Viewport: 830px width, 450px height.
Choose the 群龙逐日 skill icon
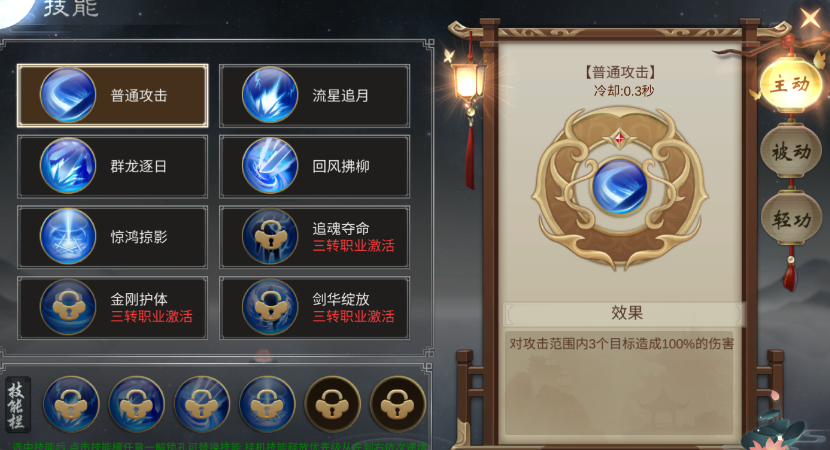pyautogui.click(x=68, y=166)
